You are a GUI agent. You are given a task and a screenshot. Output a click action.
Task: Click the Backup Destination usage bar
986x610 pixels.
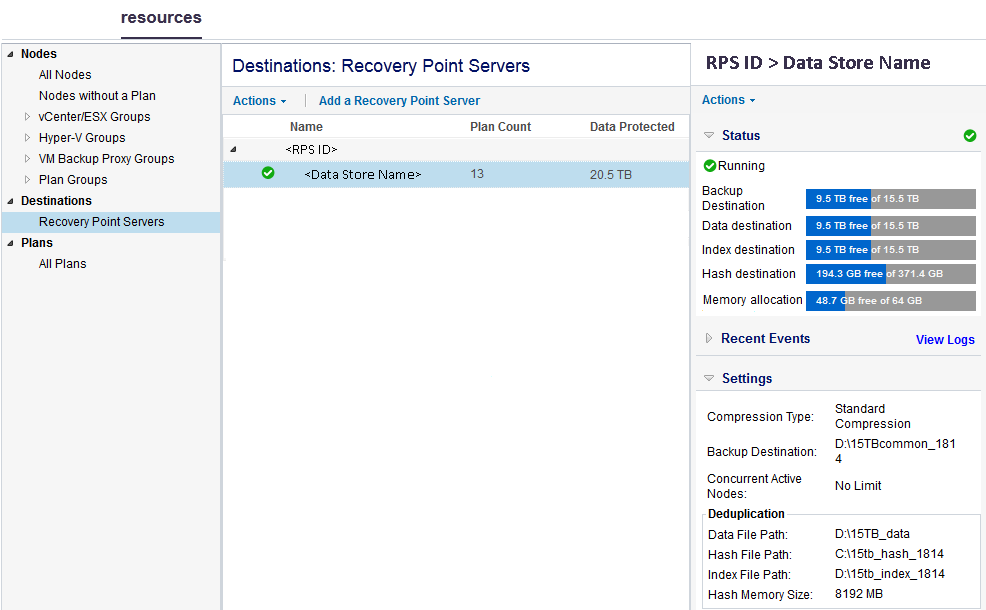(x=890, y=198)
